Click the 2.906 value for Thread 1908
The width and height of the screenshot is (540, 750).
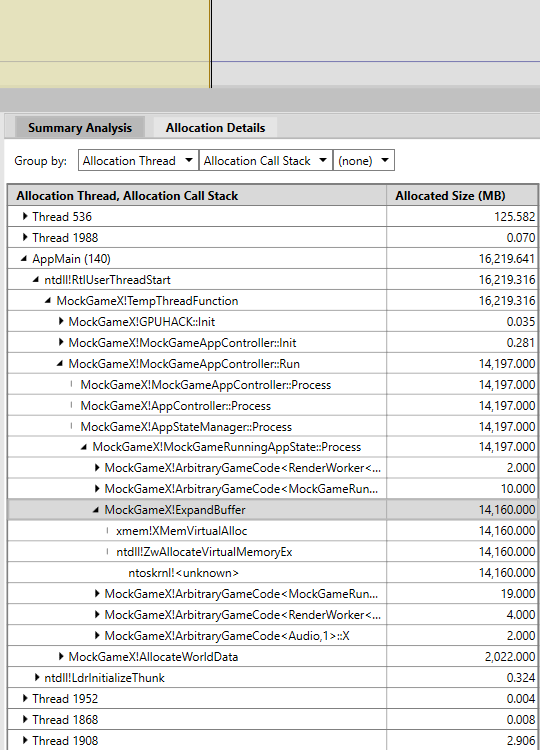point(520,741)
